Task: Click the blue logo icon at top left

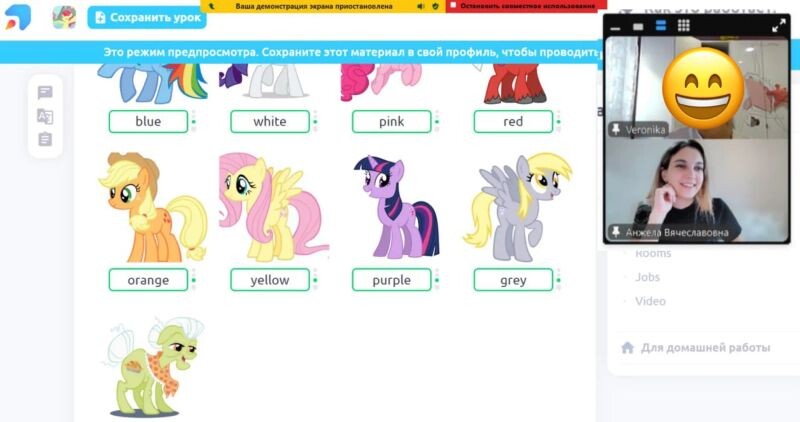Action: tap(18, 17)
